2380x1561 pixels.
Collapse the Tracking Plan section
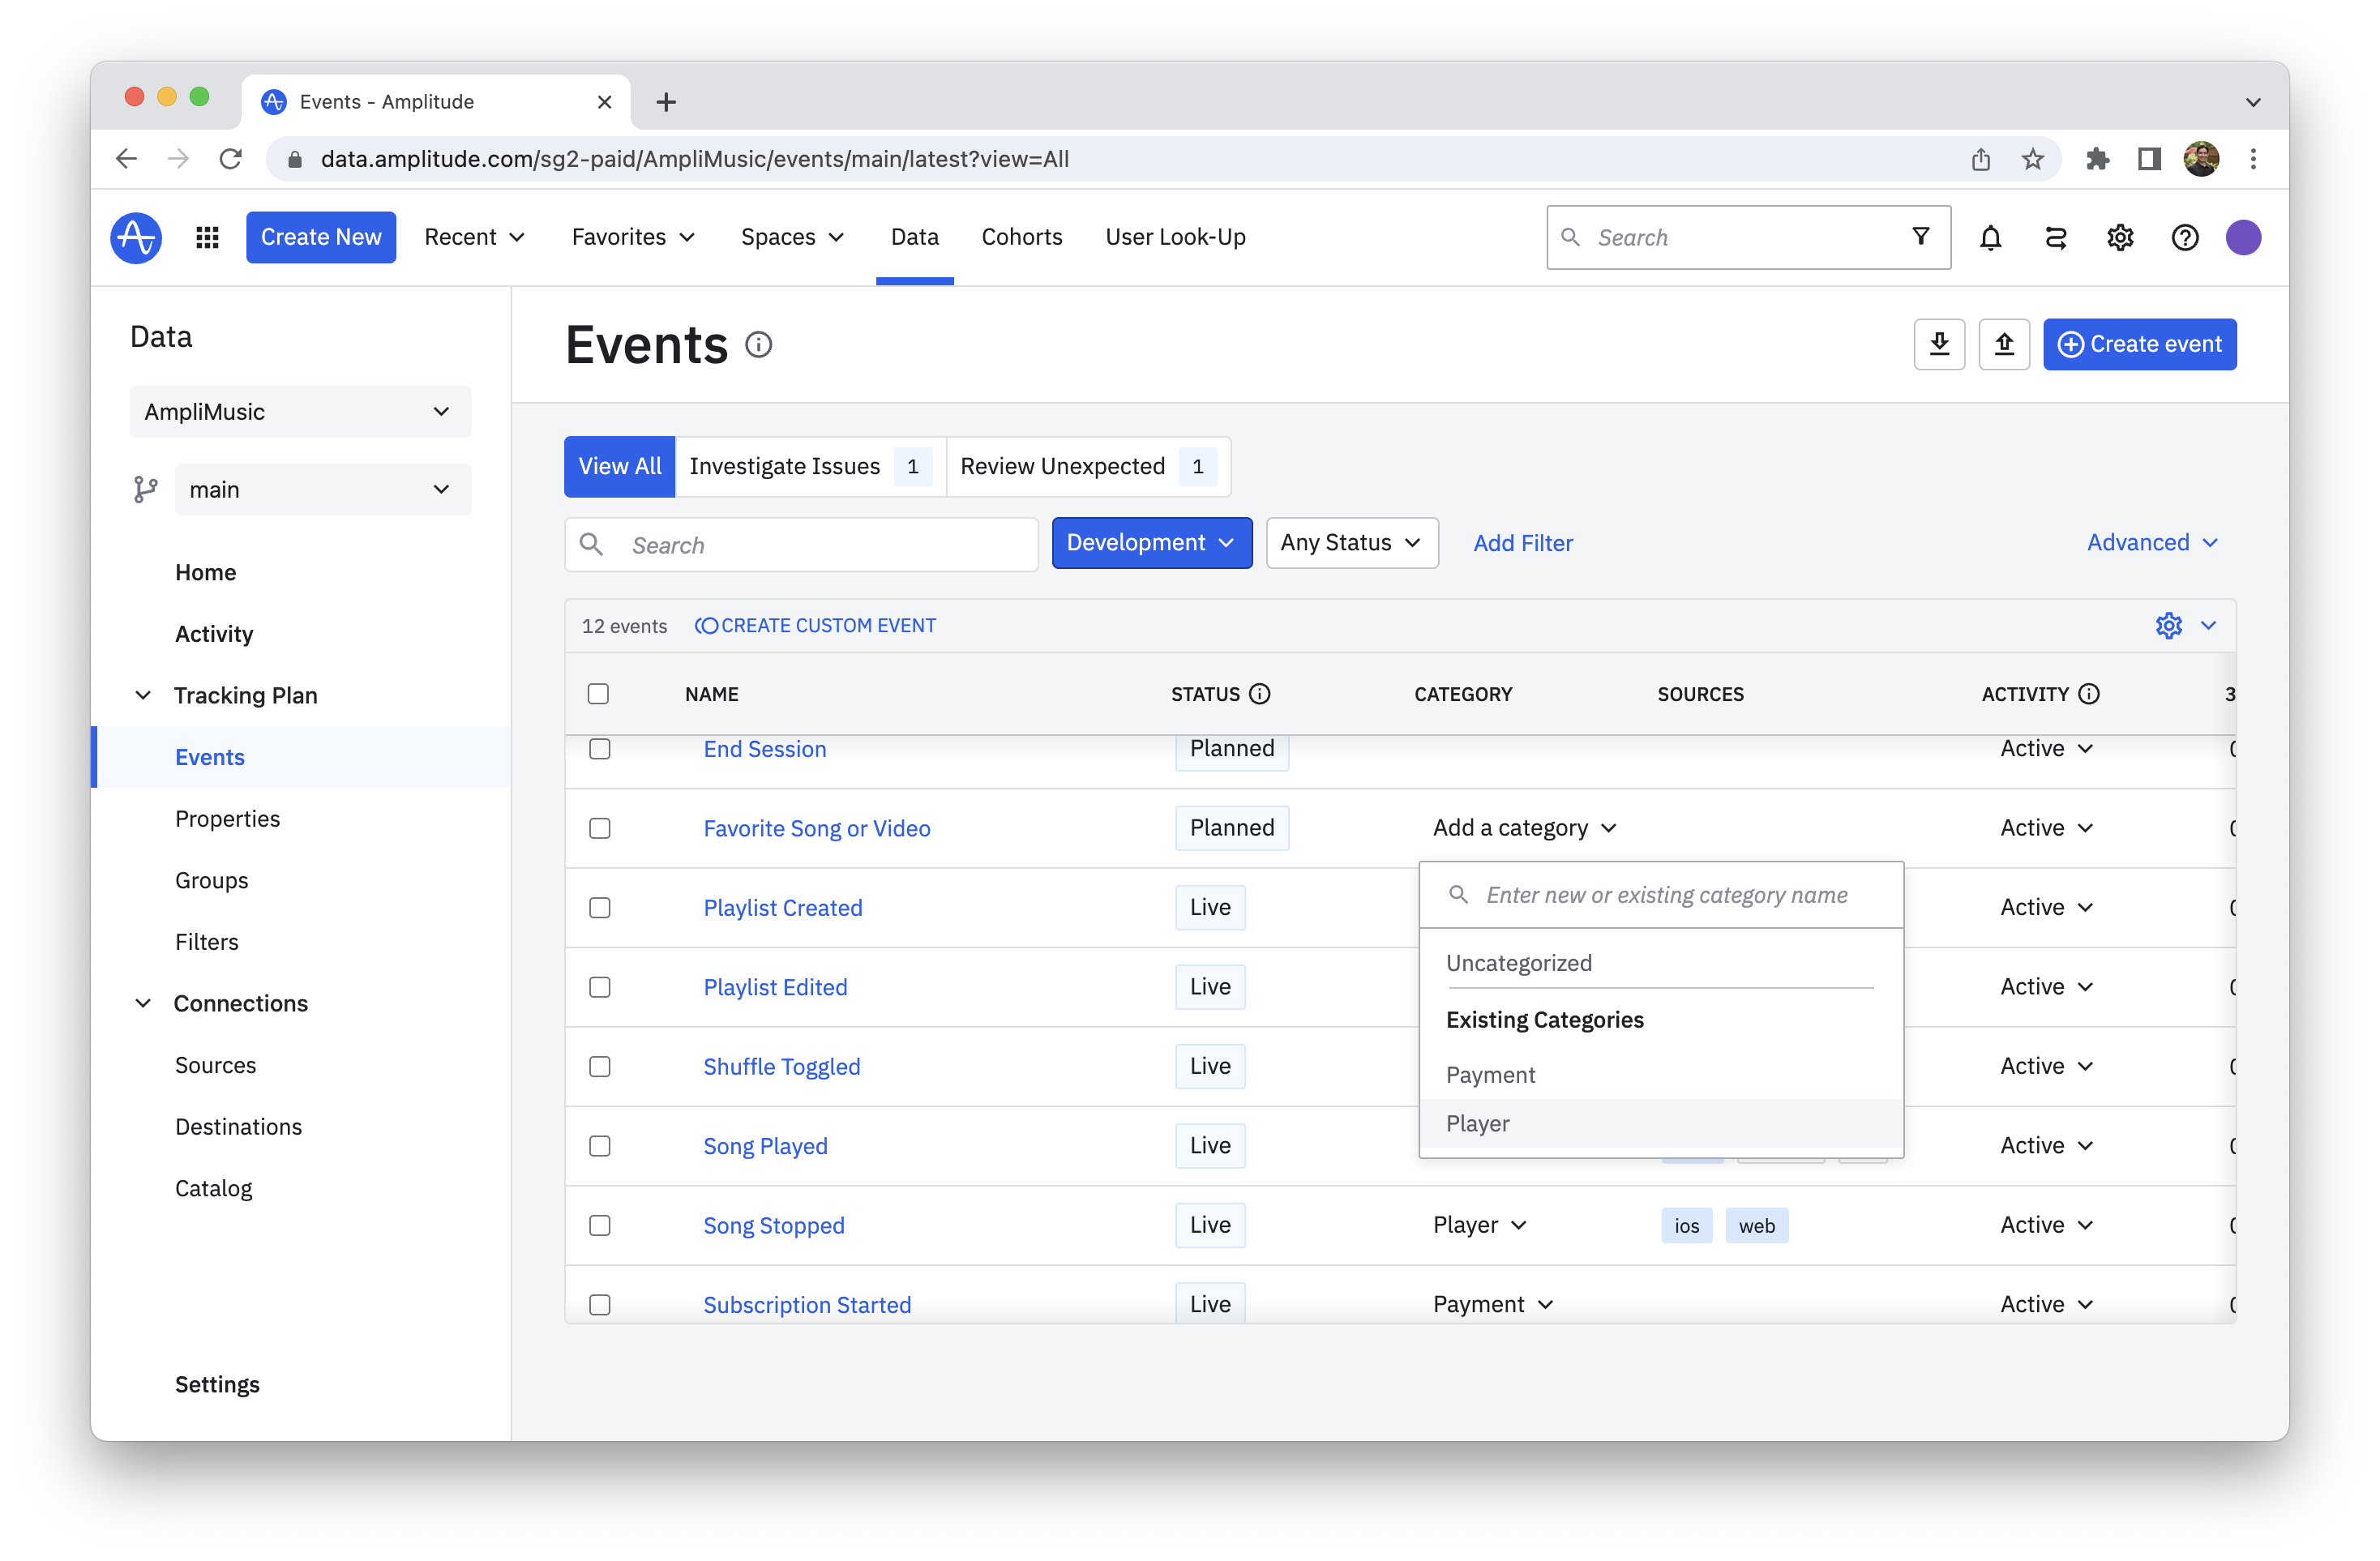pyautogui.click(x=143, y=695)
